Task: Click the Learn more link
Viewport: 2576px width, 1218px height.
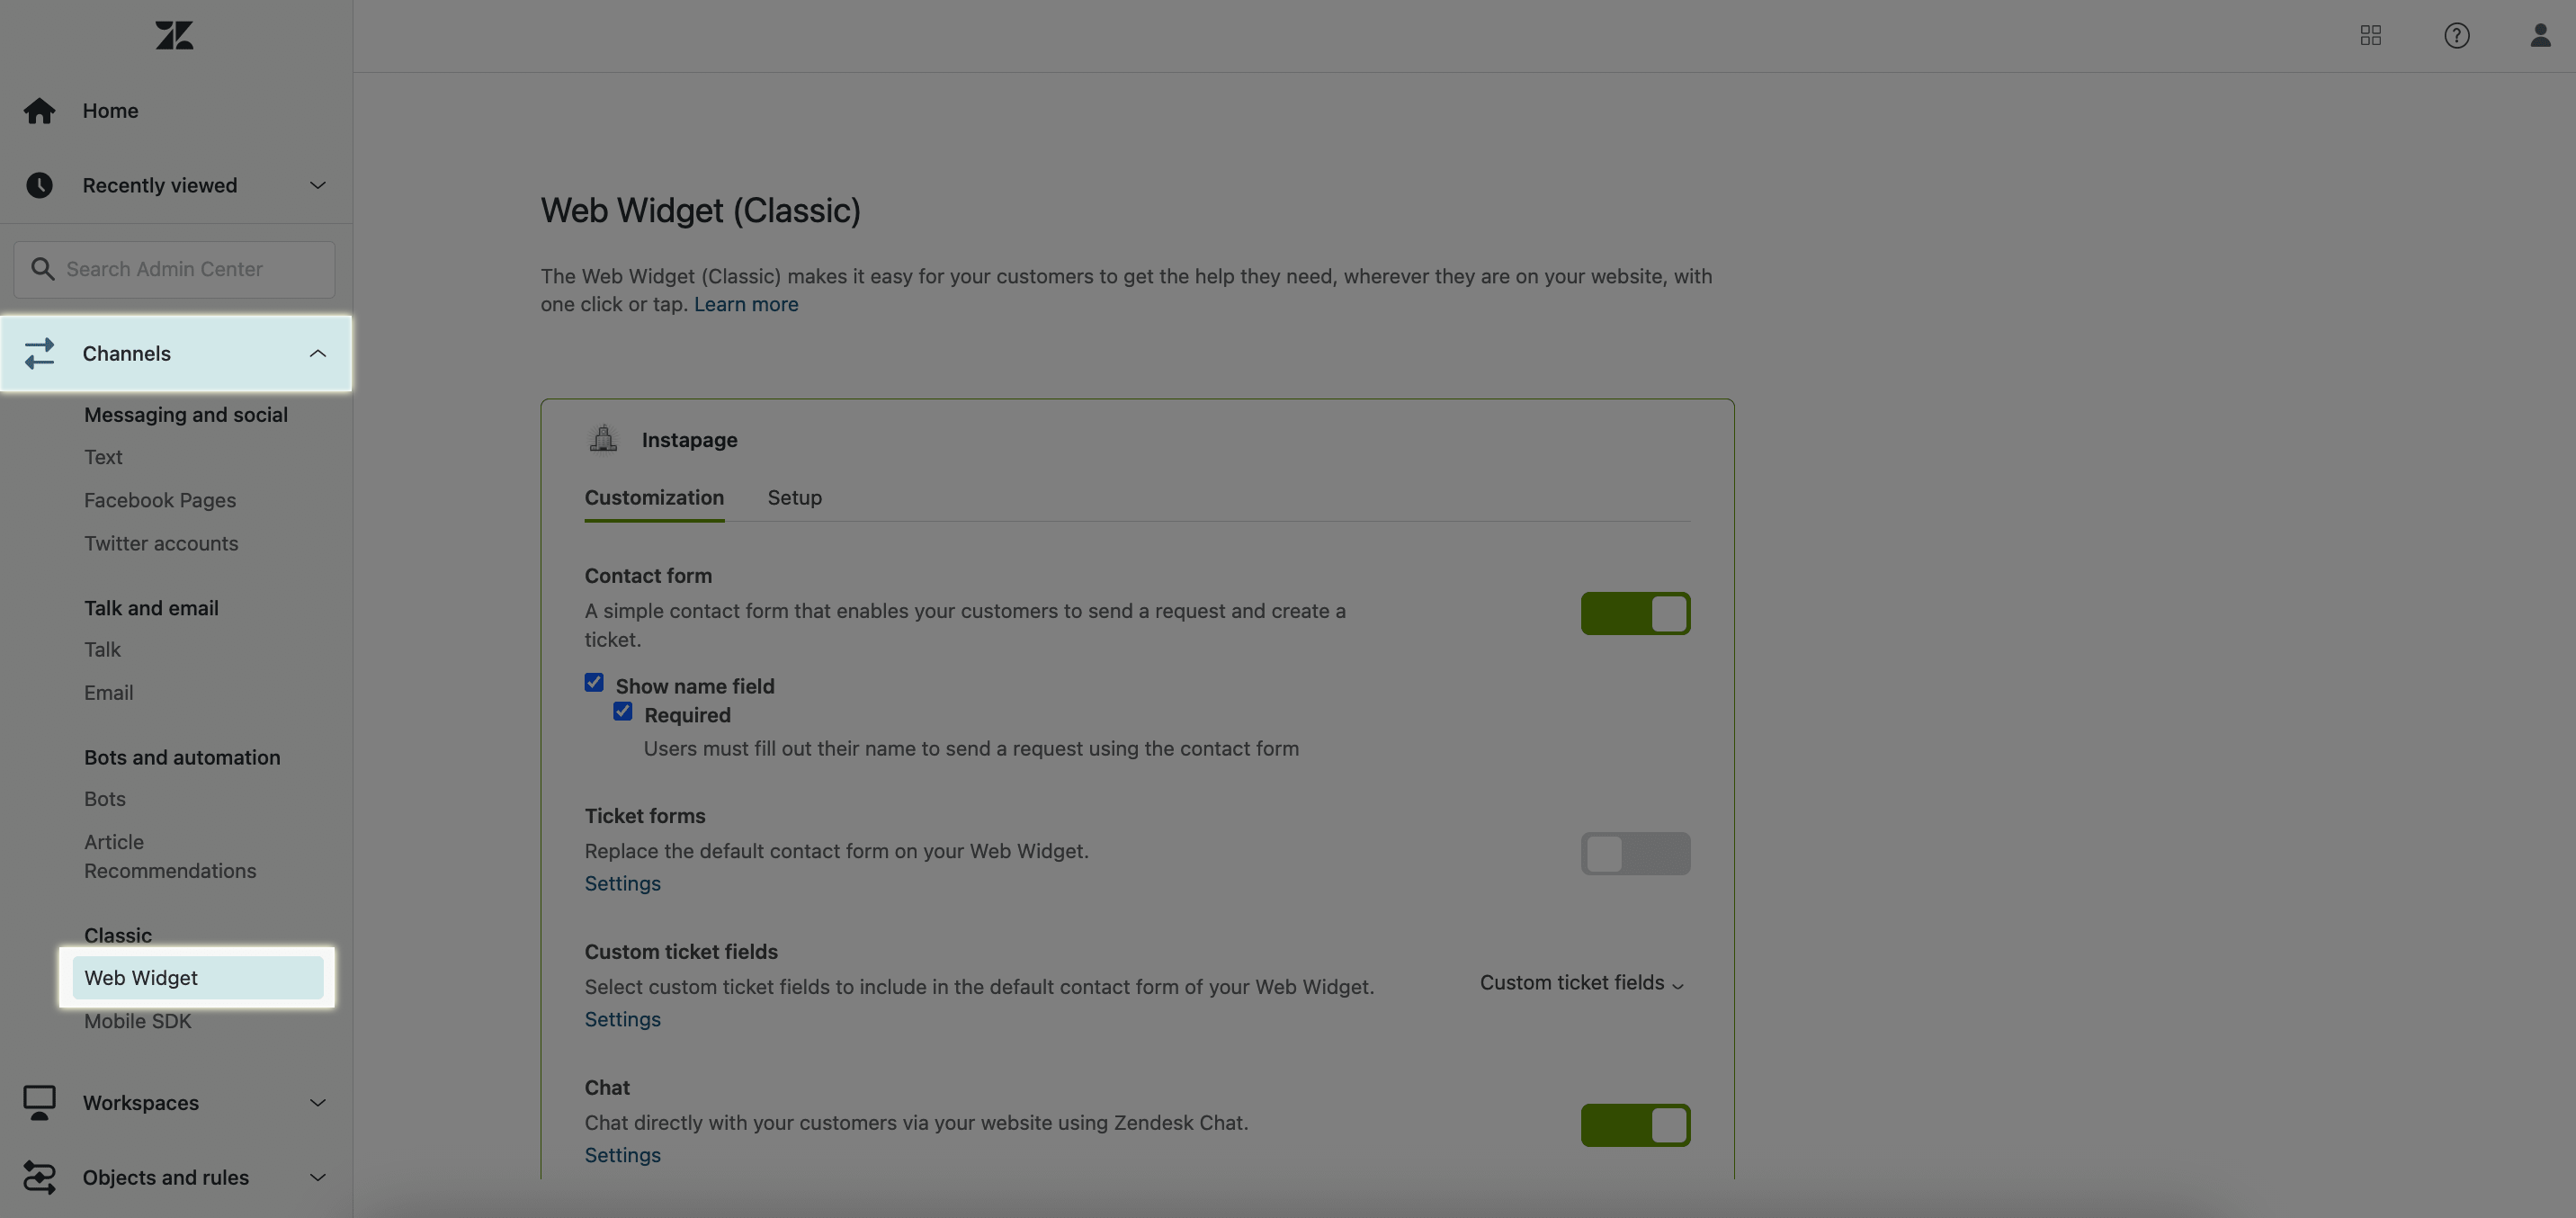Action: (x=746, y=304)
